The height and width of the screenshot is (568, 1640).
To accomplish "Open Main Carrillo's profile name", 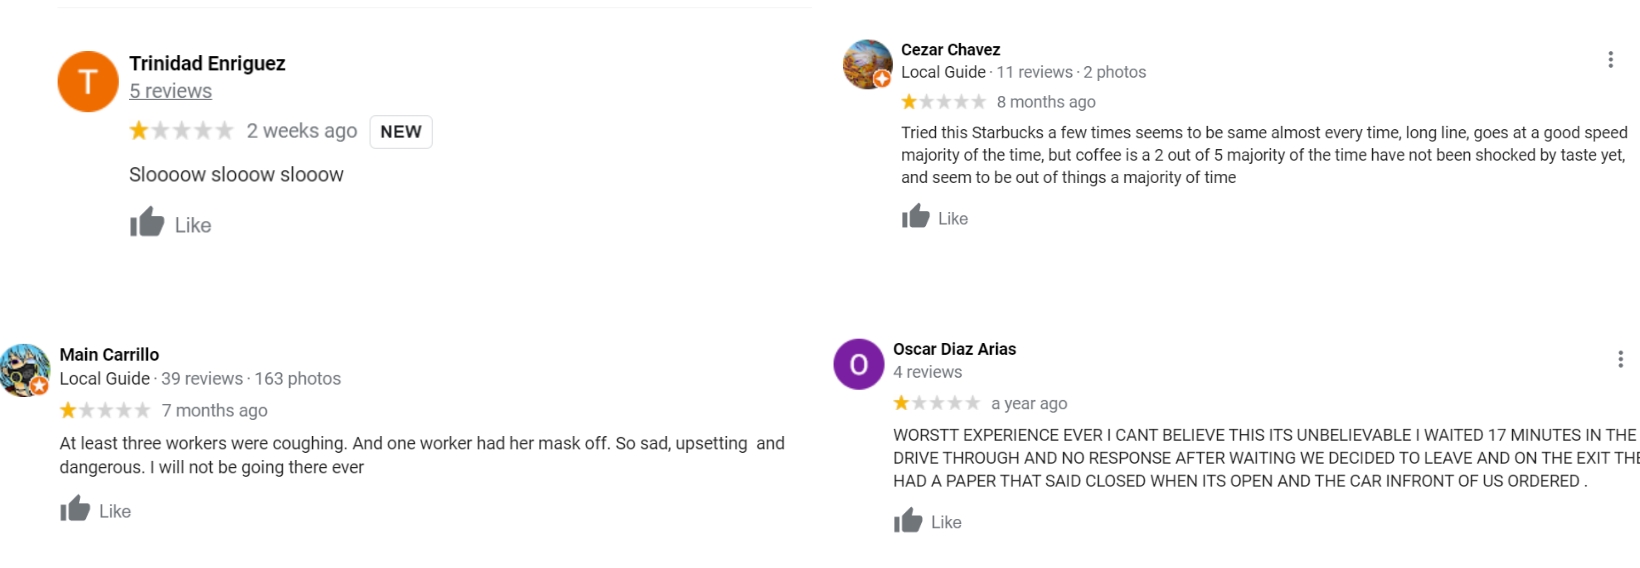I will pos(109,355).
